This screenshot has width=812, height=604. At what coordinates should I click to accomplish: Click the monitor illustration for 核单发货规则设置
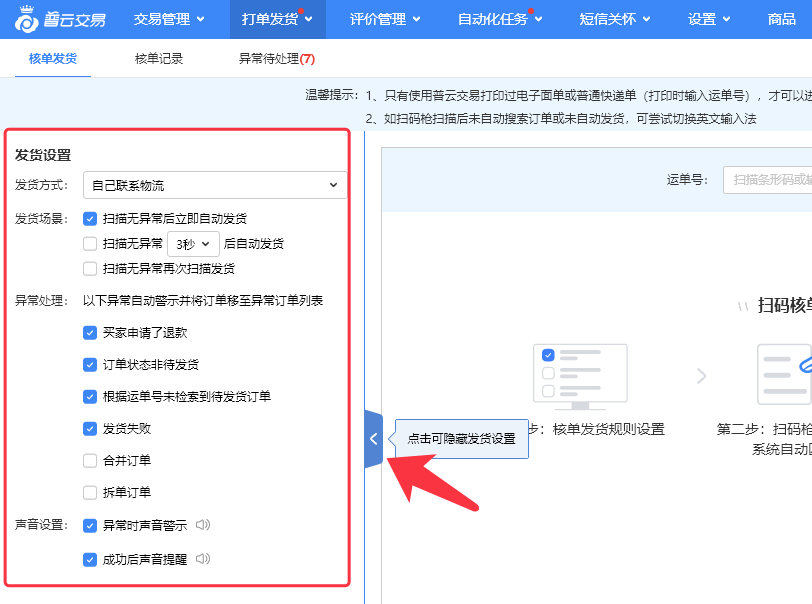click(x=580, y=377)
